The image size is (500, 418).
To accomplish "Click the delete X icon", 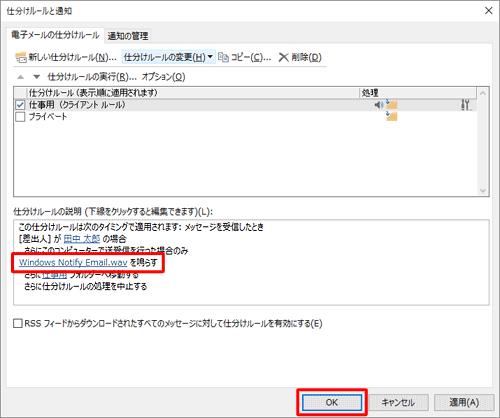I will (x=283, y=57).
